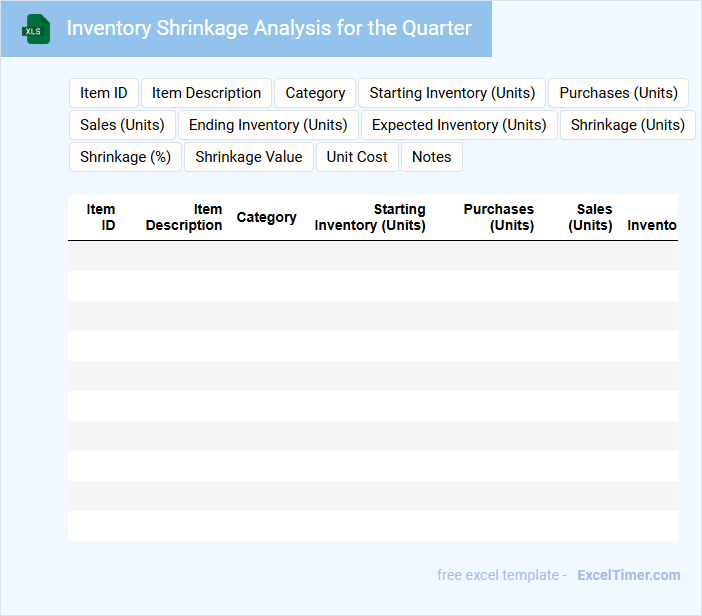Choose the Ending Inventory (Units) tag
This screenshot has height=616, width=702.
coord(268,125)
